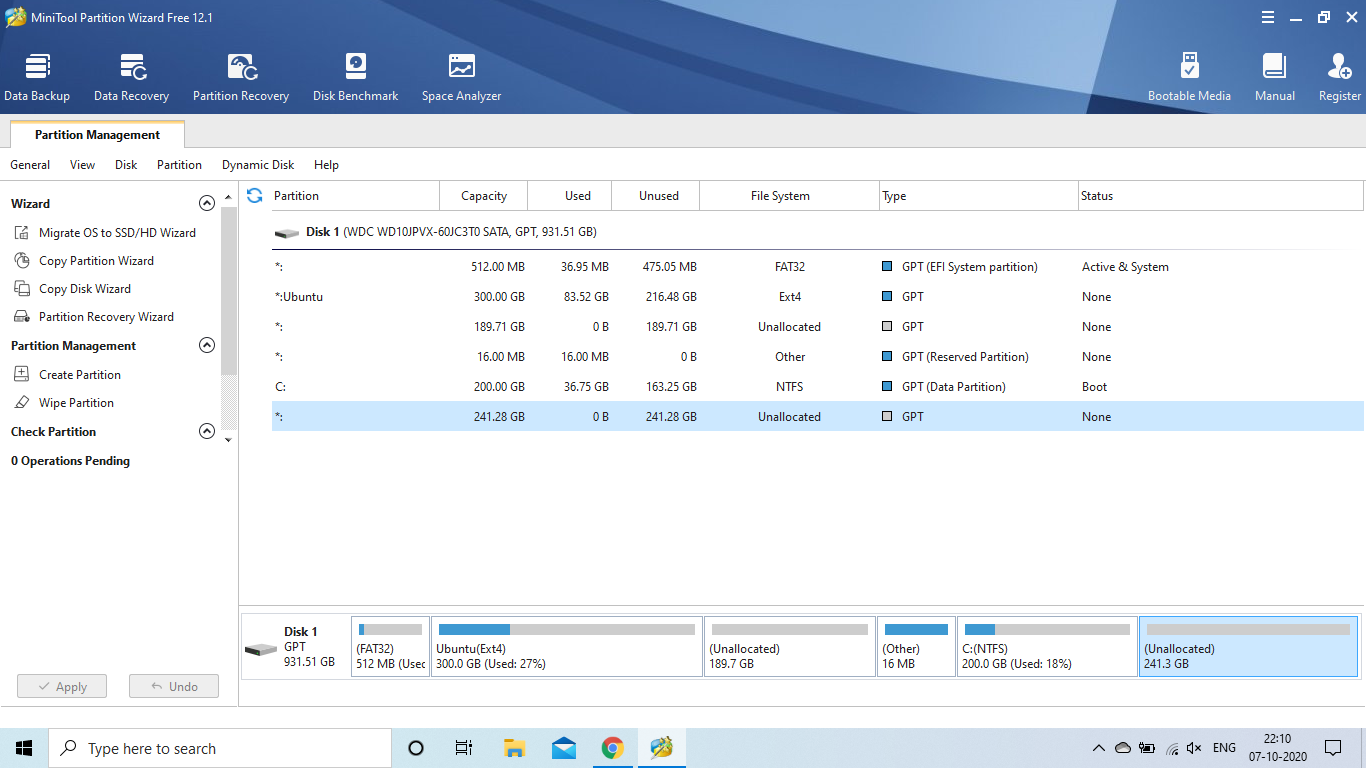Select the C:(NTFS) block in the disk map

pos(1047,647)
